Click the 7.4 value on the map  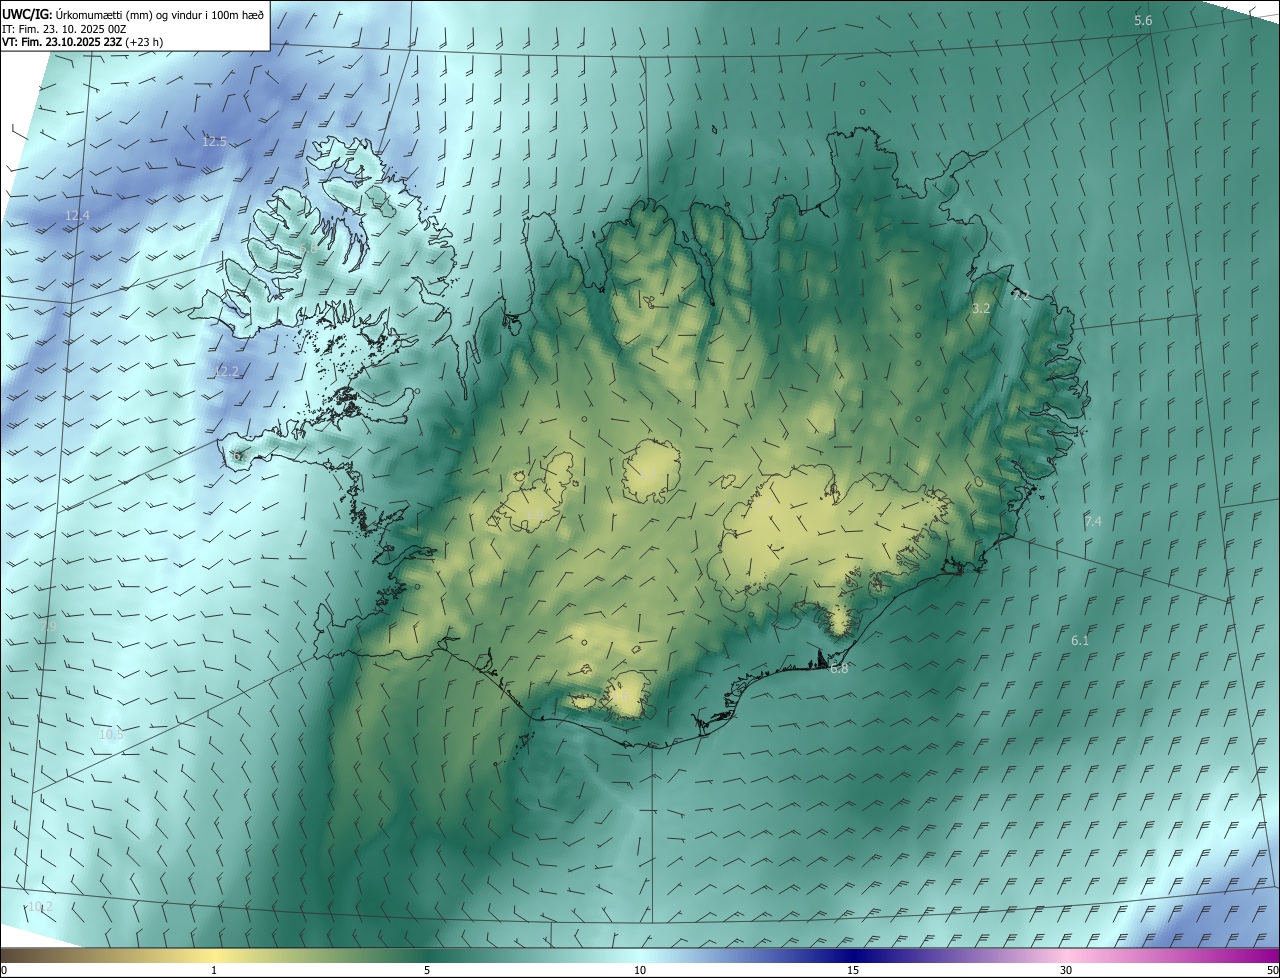point(1093,522)
